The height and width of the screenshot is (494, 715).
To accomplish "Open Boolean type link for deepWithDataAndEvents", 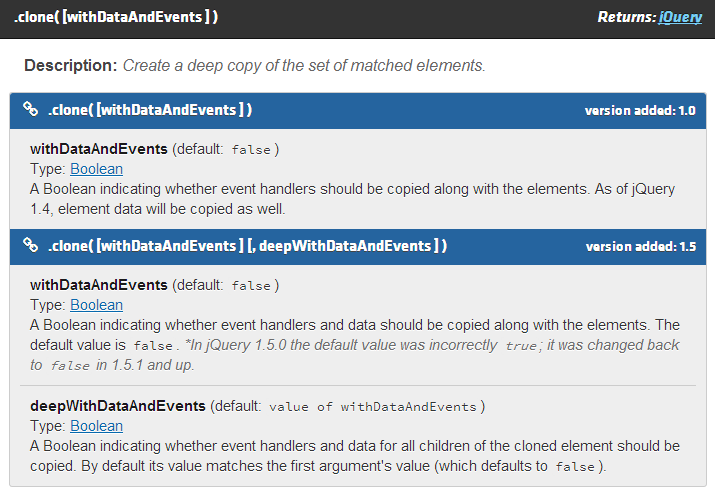I will click(x=96, y=426).
